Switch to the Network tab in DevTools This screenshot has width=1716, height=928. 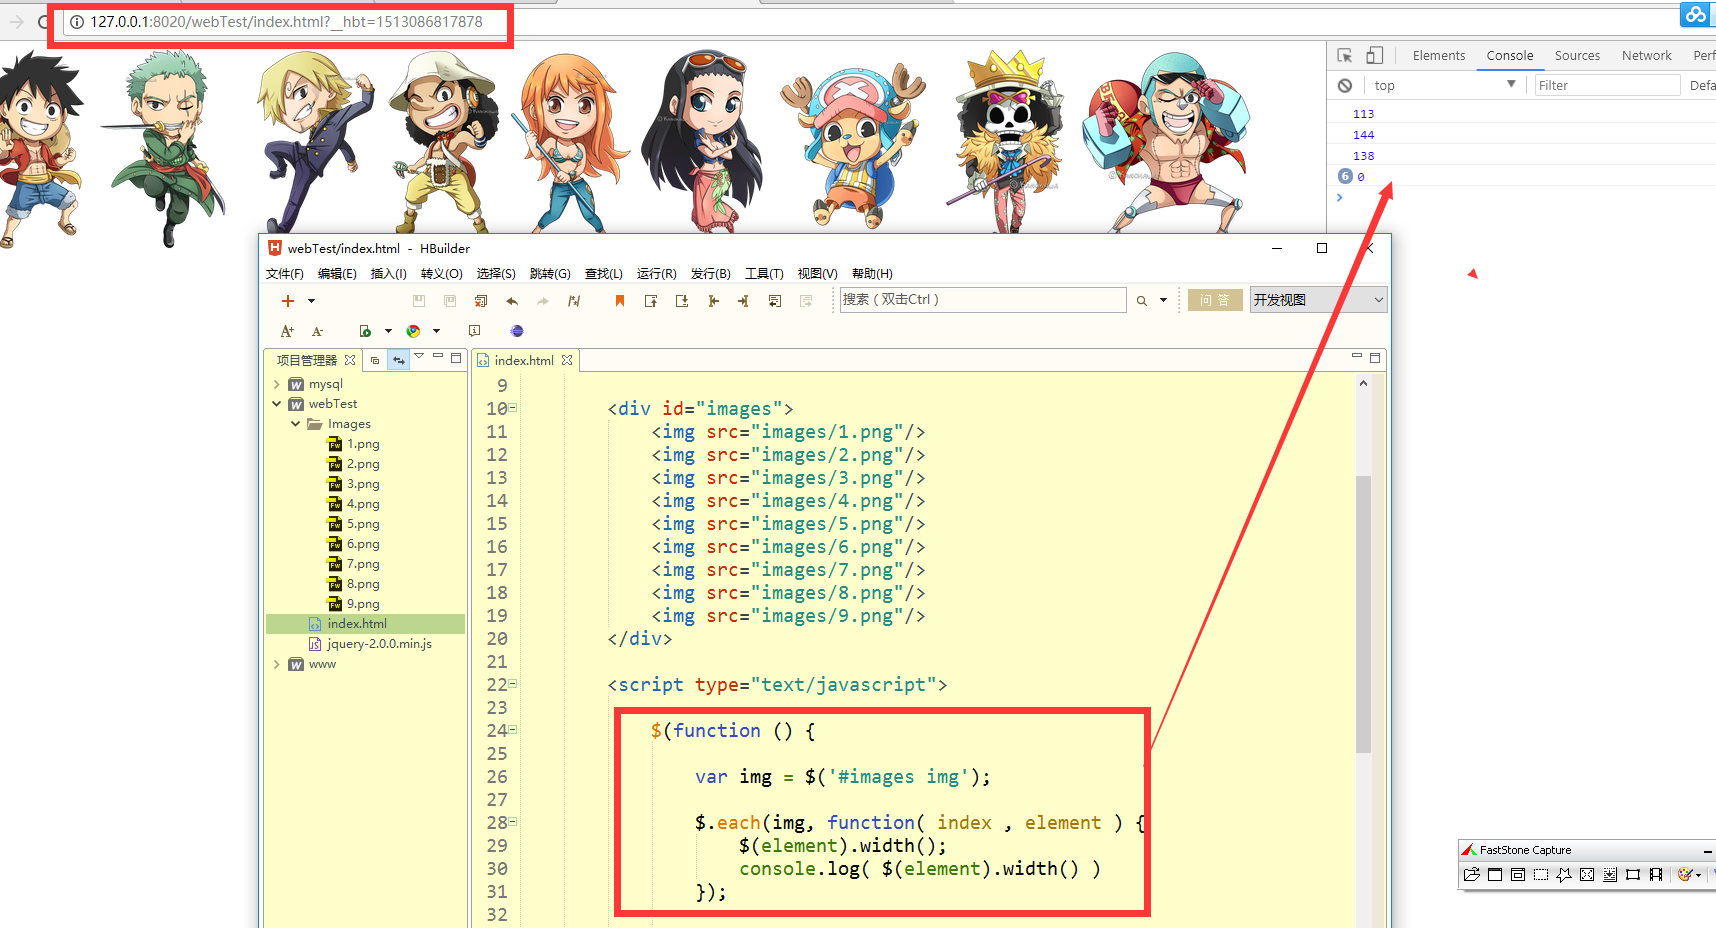tap(1646, 56)
